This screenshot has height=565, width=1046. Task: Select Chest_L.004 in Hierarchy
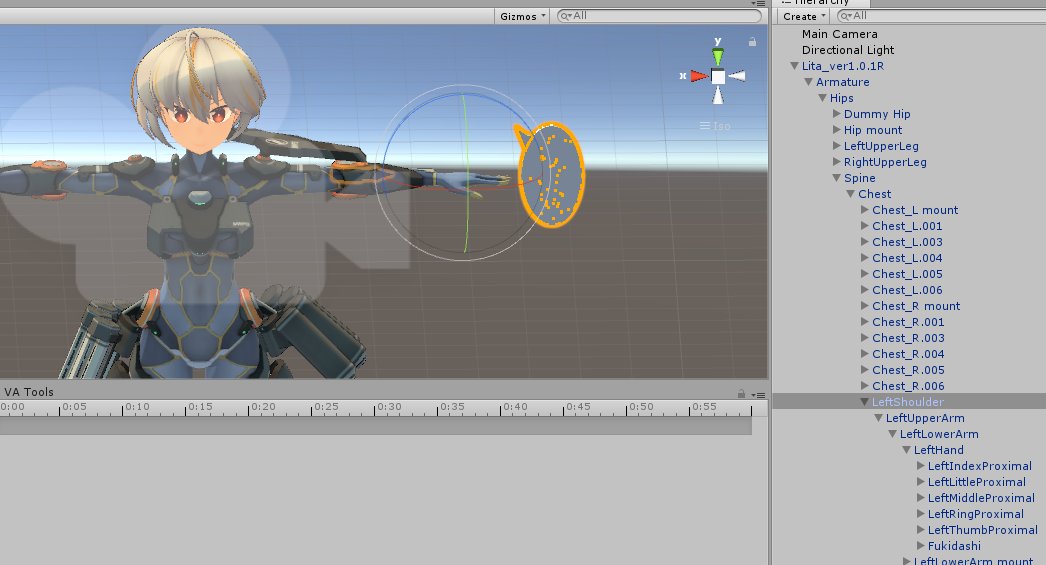(907, 258)
